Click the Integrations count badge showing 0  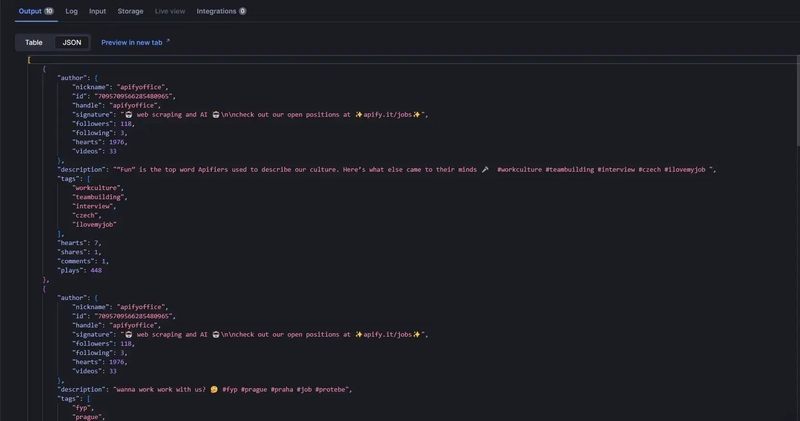coord(242,11)
